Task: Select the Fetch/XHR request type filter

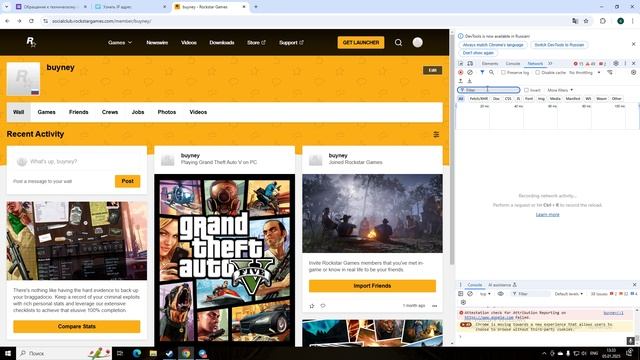Action: [x=479, y=99]
